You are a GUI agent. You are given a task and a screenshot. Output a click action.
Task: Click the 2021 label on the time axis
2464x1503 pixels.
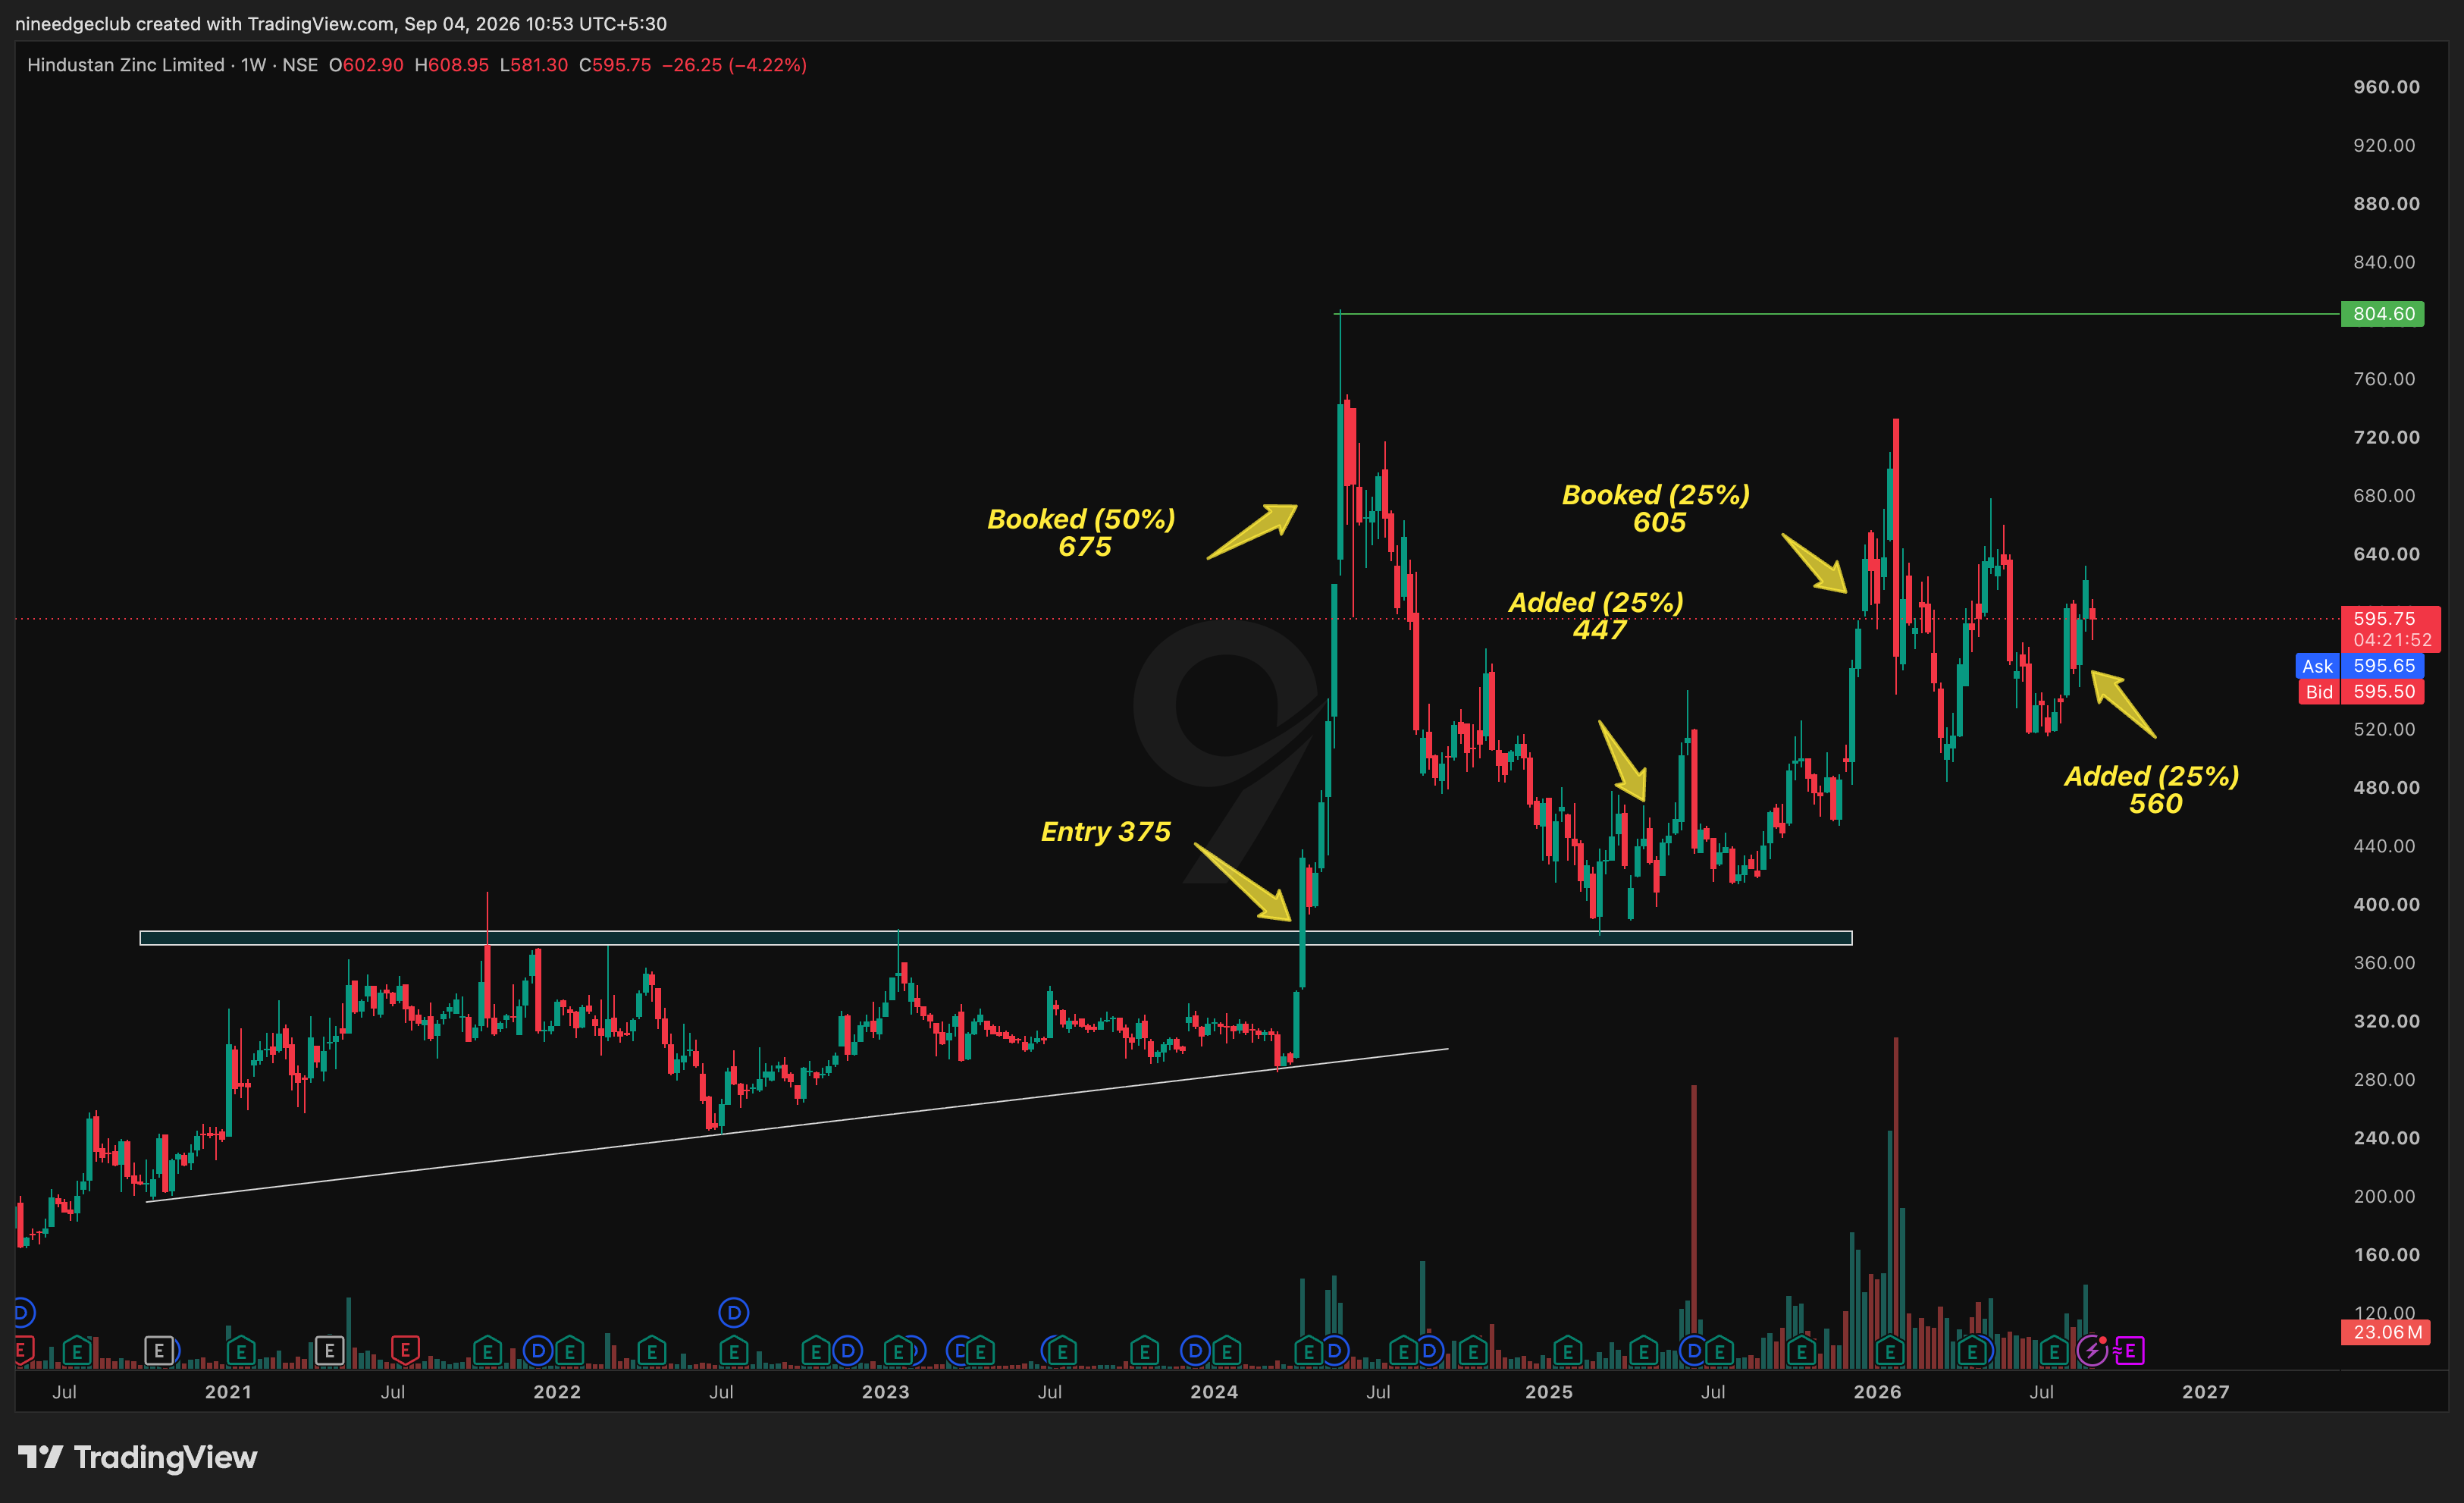[228, 1392]
